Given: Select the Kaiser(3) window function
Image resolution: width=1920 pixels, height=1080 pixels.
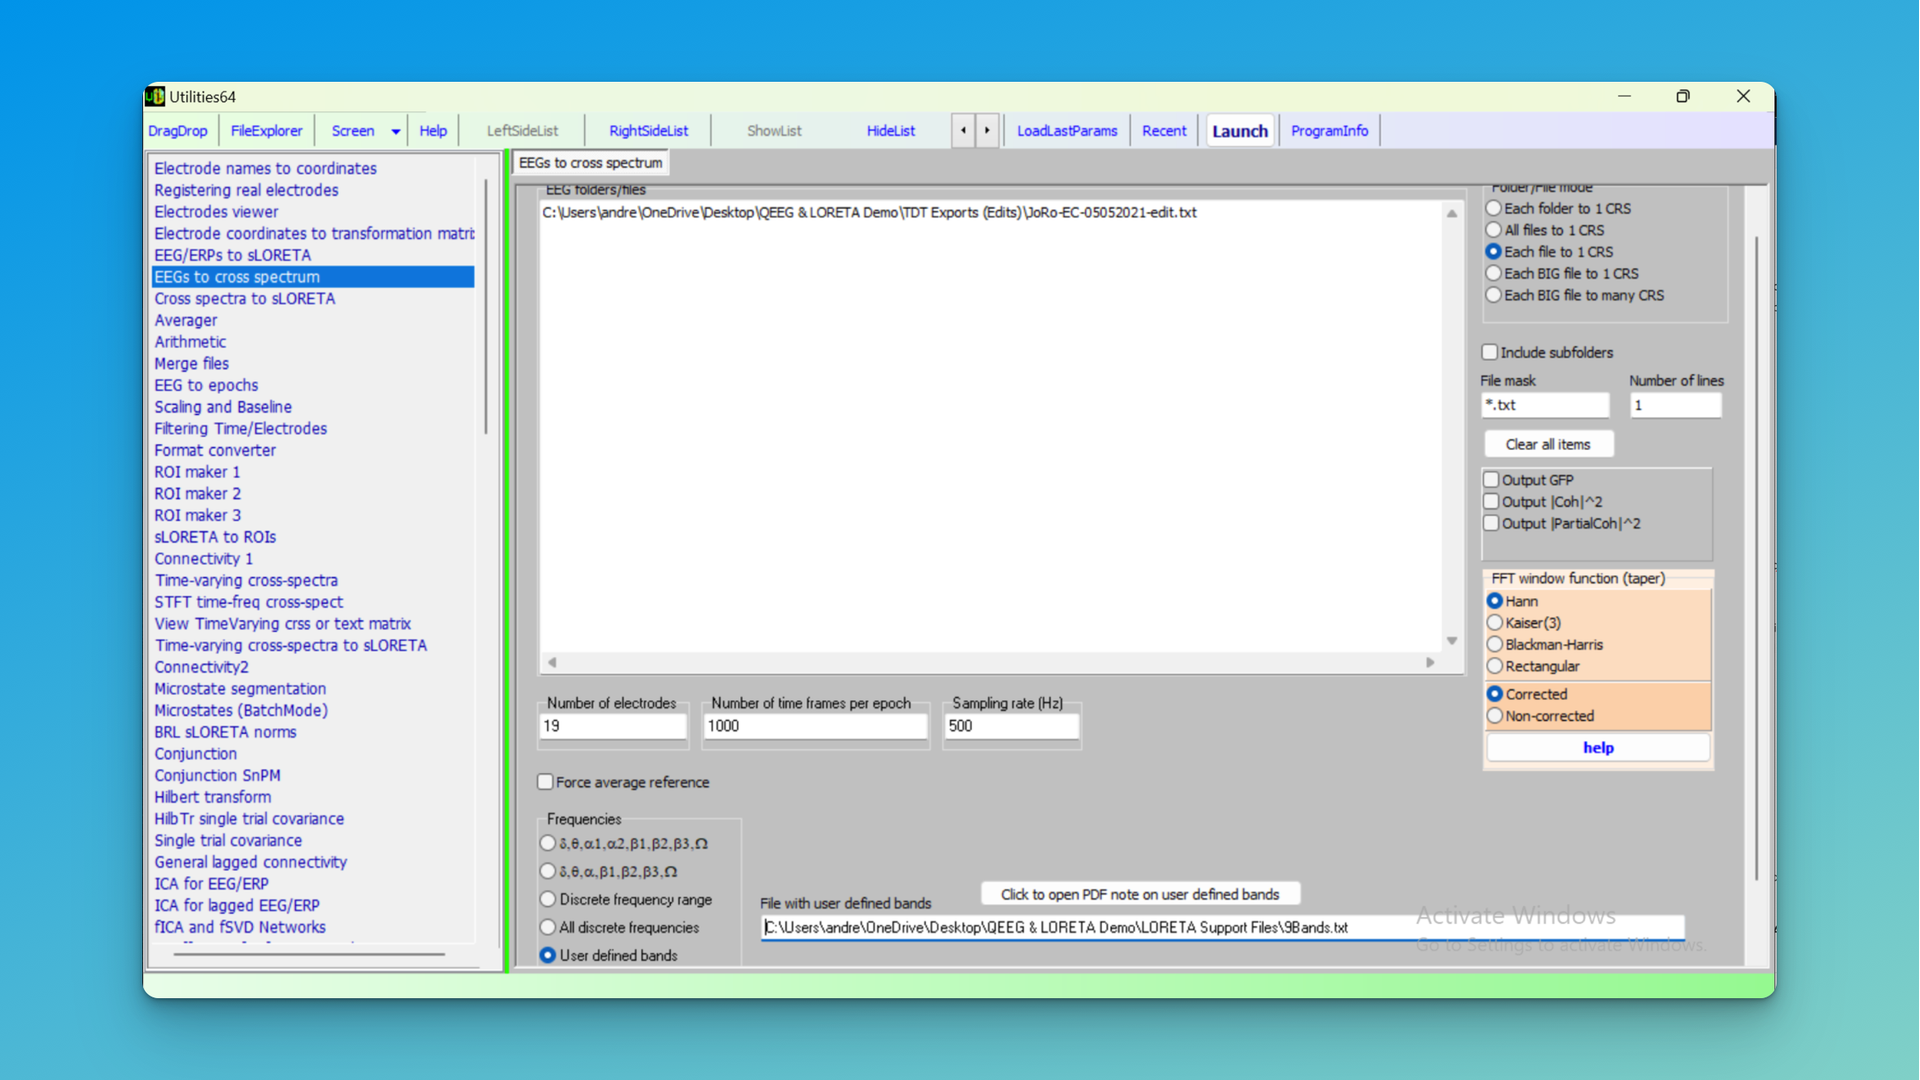Looking at the screenshot, I should pos(1495,623).
